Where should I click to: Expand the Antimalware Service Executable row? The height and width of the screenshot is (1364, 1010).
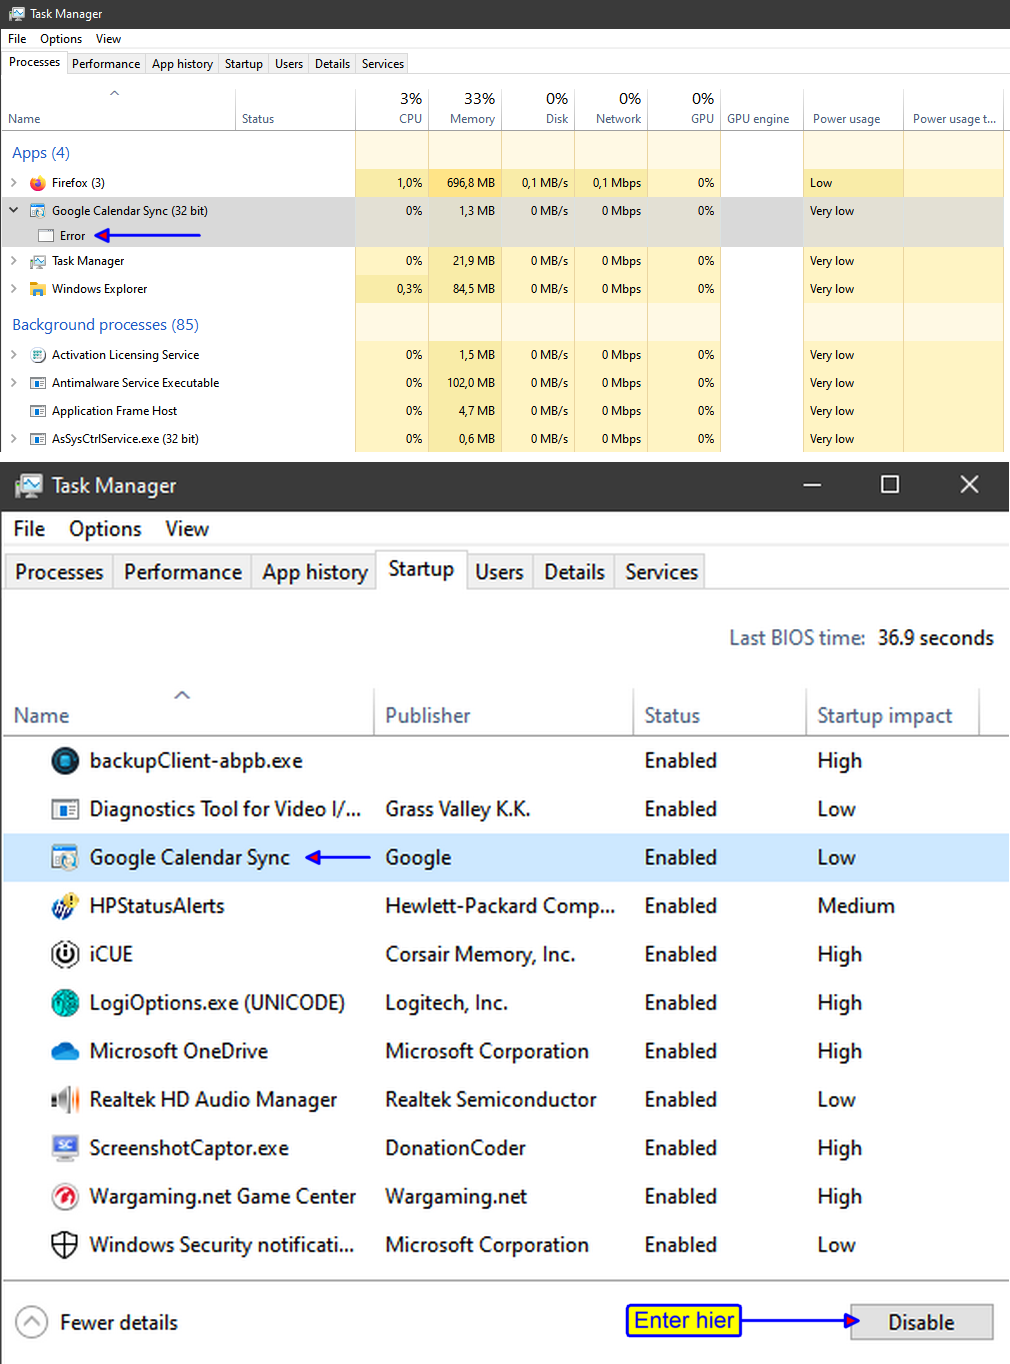pos(14,383)
